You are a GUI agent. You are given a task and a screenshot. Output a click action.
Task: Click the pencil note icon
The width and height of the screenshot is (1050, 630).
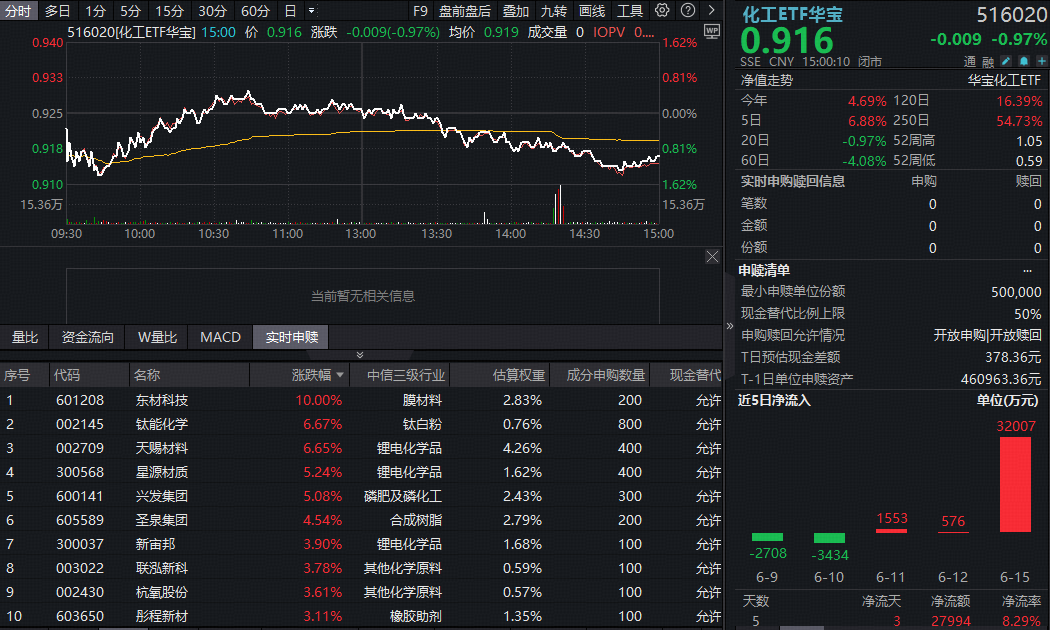click(x=1006, y=61)
